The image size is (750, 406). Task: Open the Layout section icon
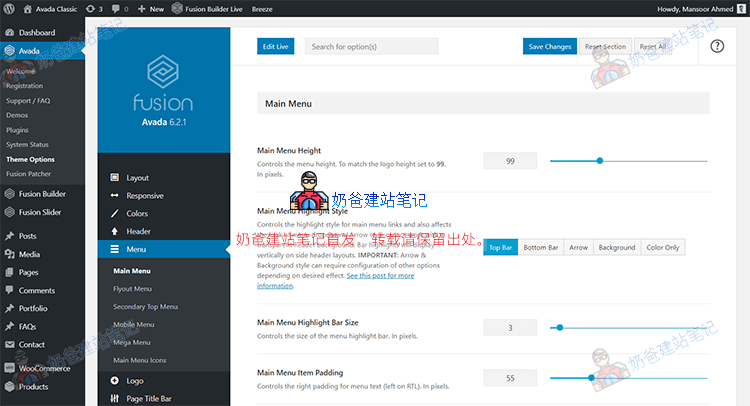click(114, 178)
